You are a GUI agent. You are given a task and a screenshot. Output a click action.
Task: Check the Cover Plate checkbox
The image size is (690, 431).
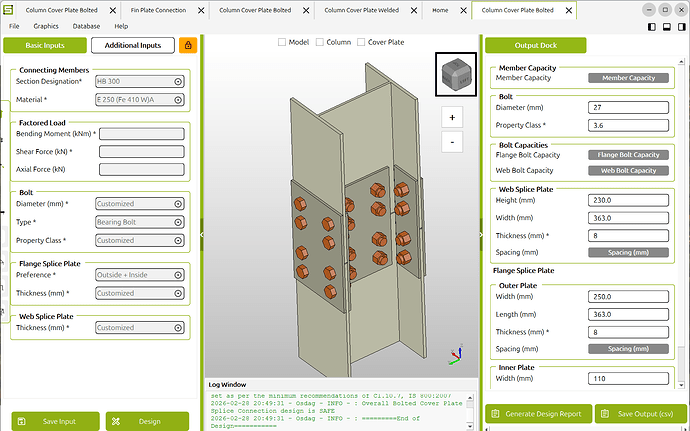pos(361,42)
